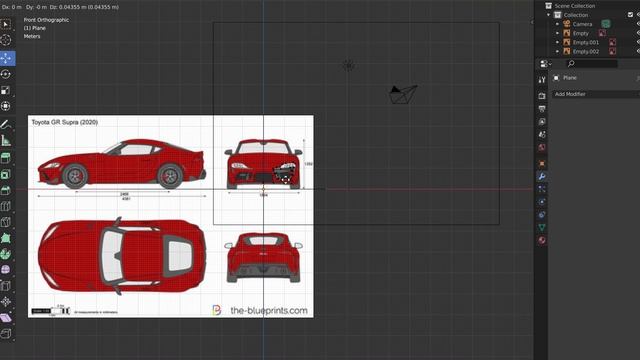This screenshot has height=360, width=640.
Task: Open the Modifier properties wrench tab
Action: click(542, 176)
